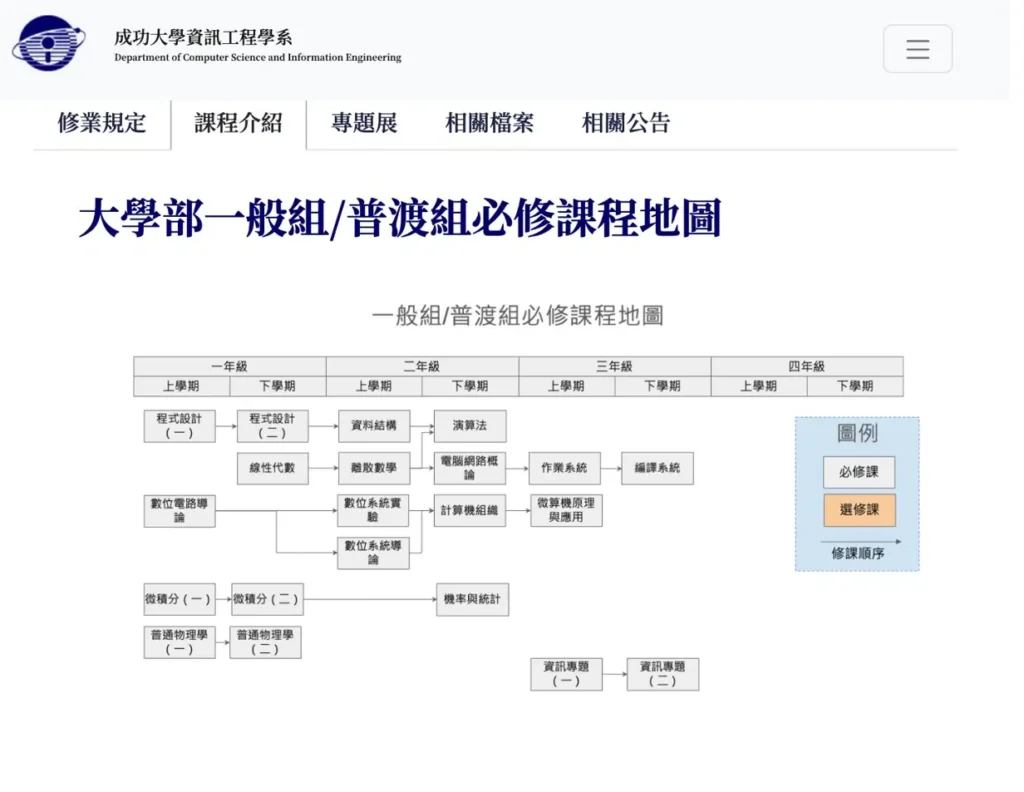The image size is (1024, 792).
Task: Click the Department of Computer Science subtitle
Action: click(257, 57)
